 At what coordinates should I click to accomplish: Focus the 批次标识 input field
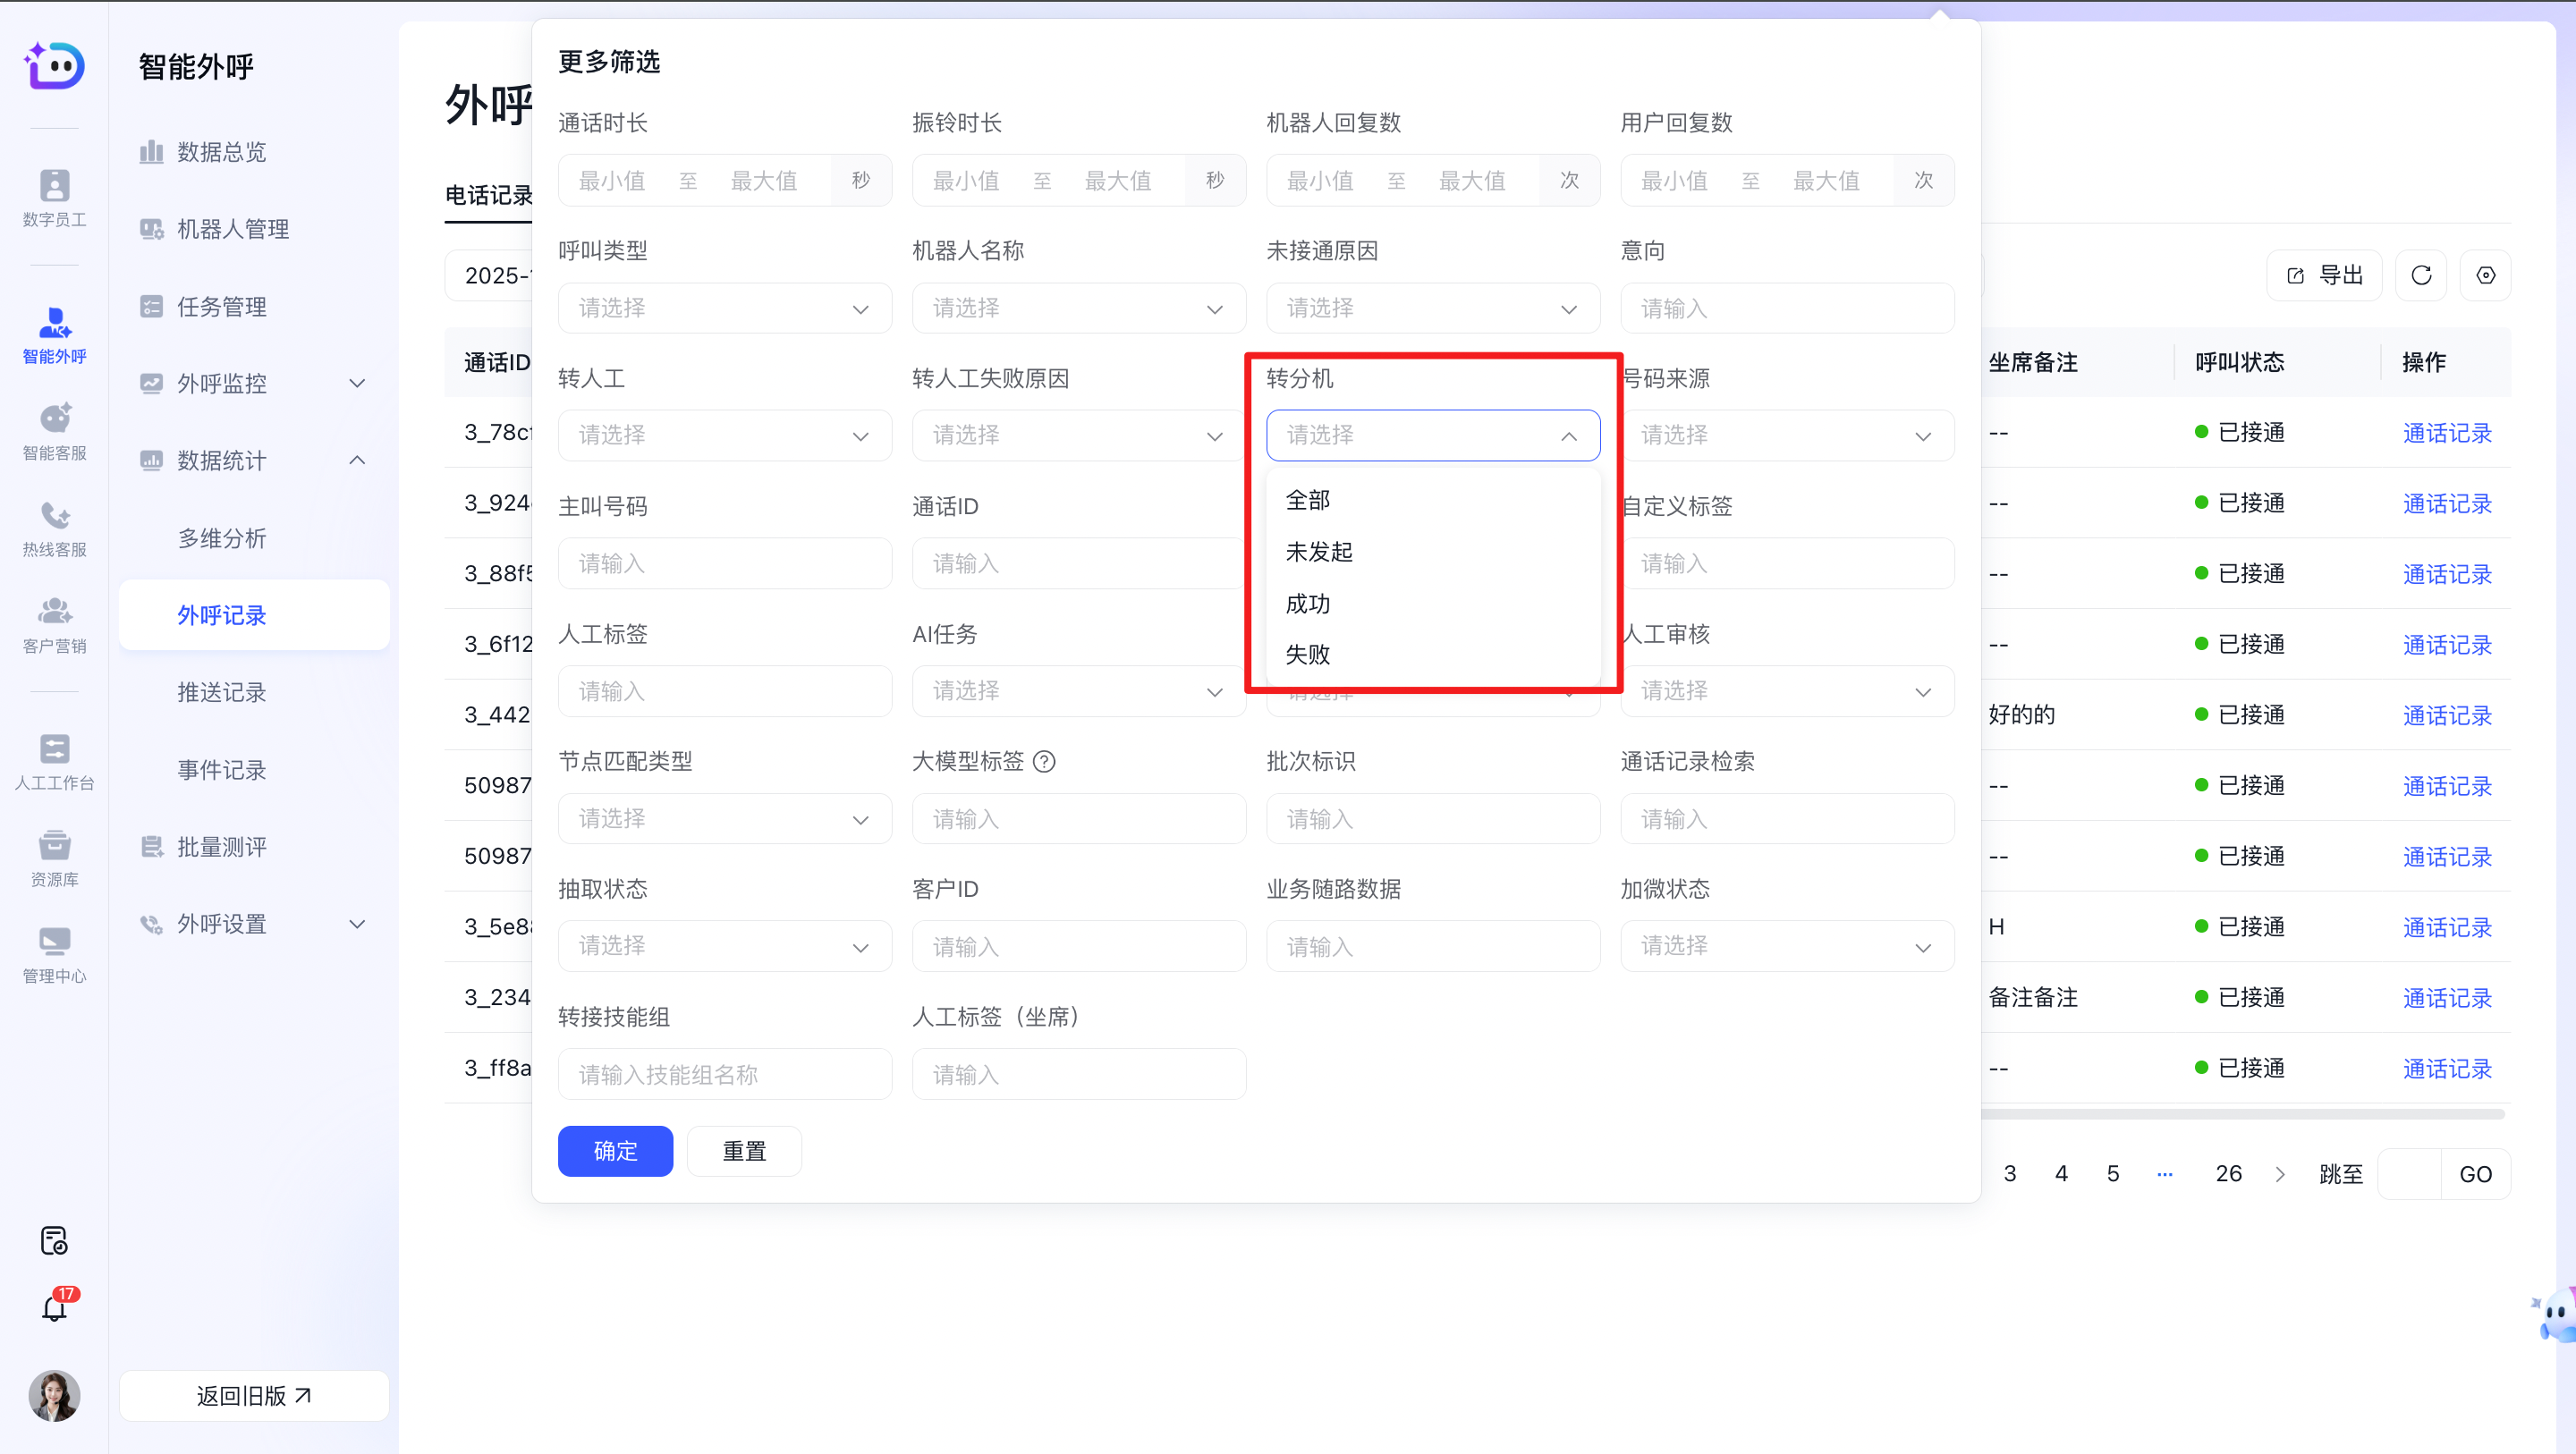[x=1432, y=819]
